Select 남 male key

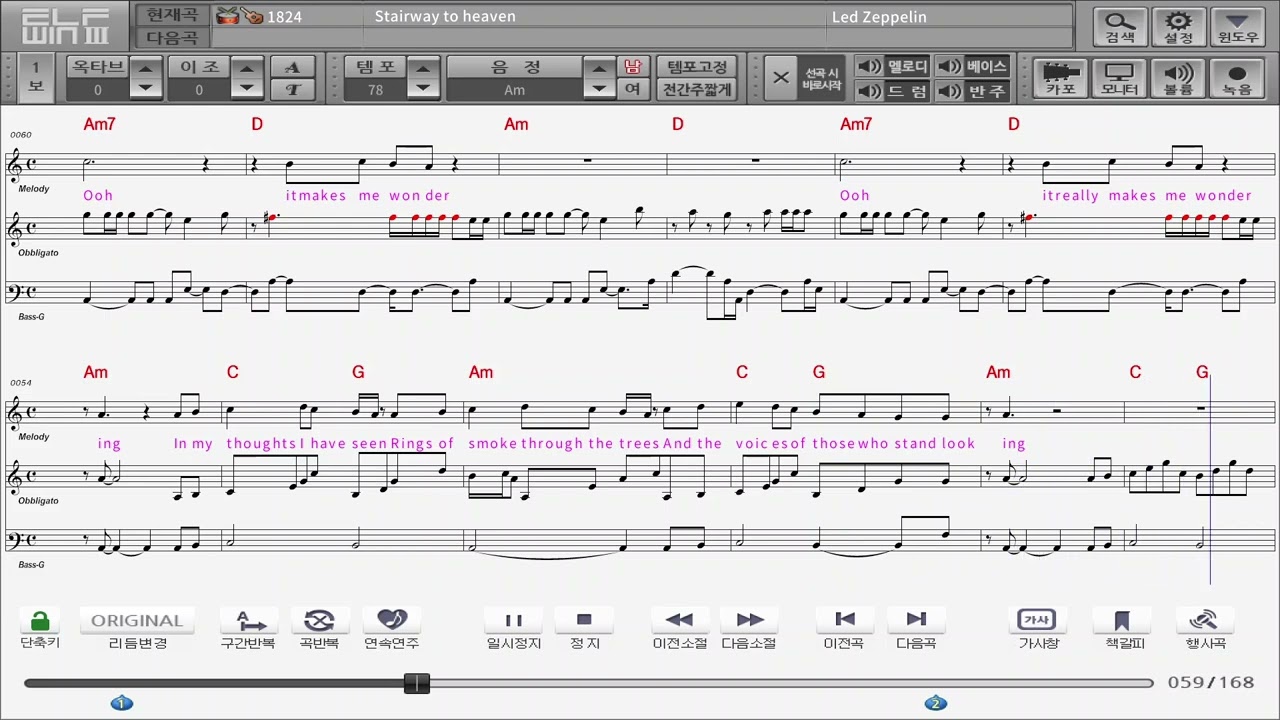[632, 67]
